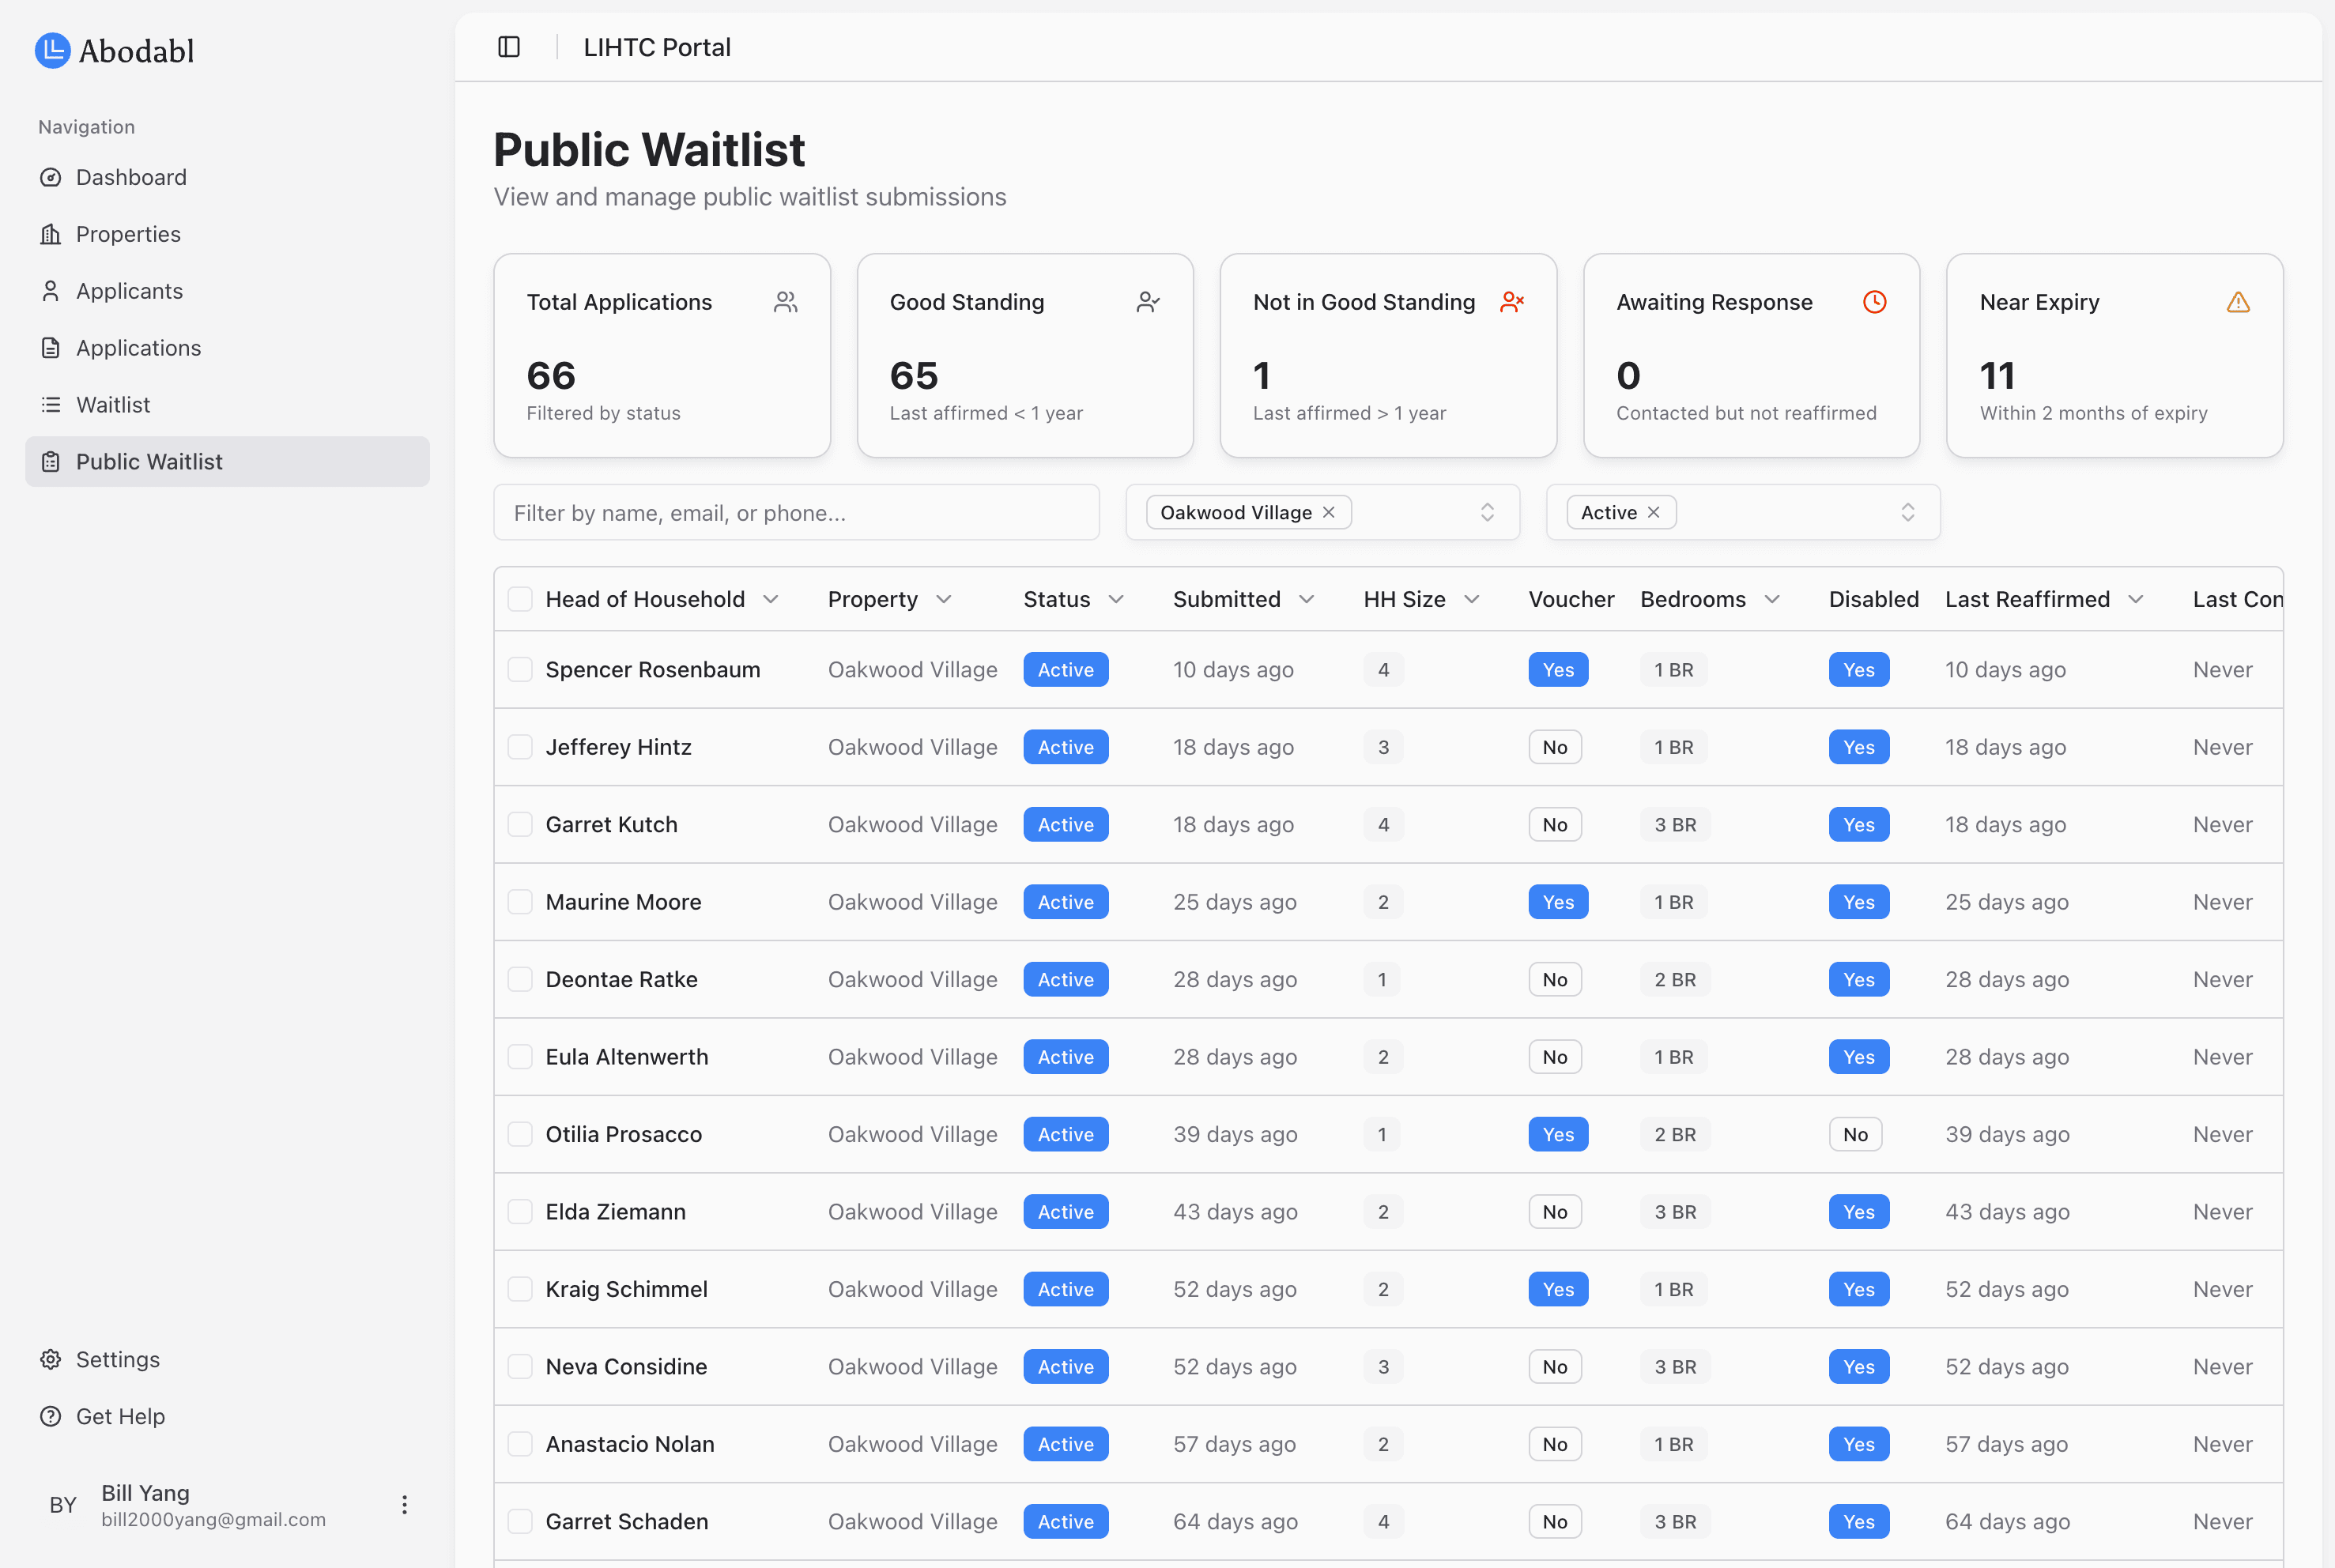2335x1568 pixels.
Task: Toggle the sidebar panel icon
Action: 509,47
